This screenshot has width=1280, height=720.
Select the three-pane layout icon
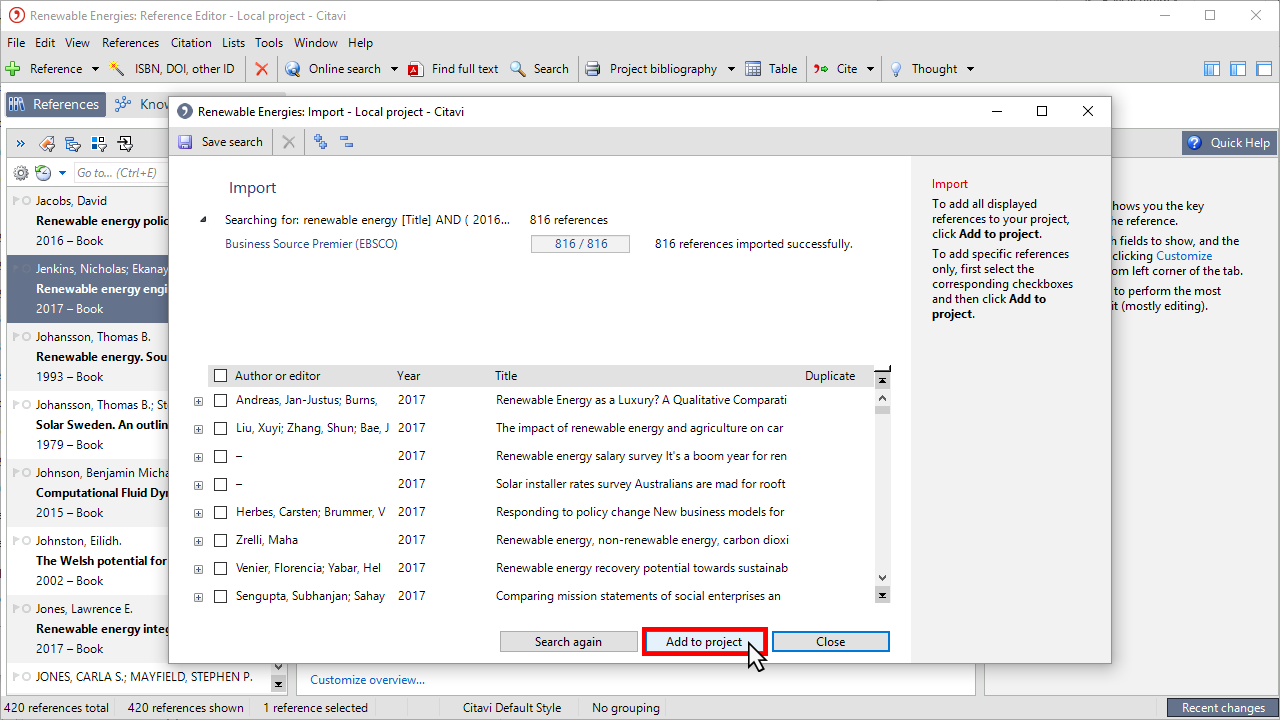click(x=1212, y=69)
